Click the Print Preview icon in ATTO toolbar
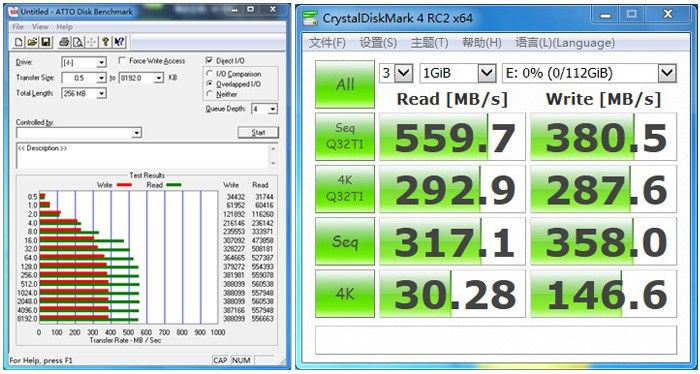The width and height of the screenshot is (700, 374). click(78, 42)
